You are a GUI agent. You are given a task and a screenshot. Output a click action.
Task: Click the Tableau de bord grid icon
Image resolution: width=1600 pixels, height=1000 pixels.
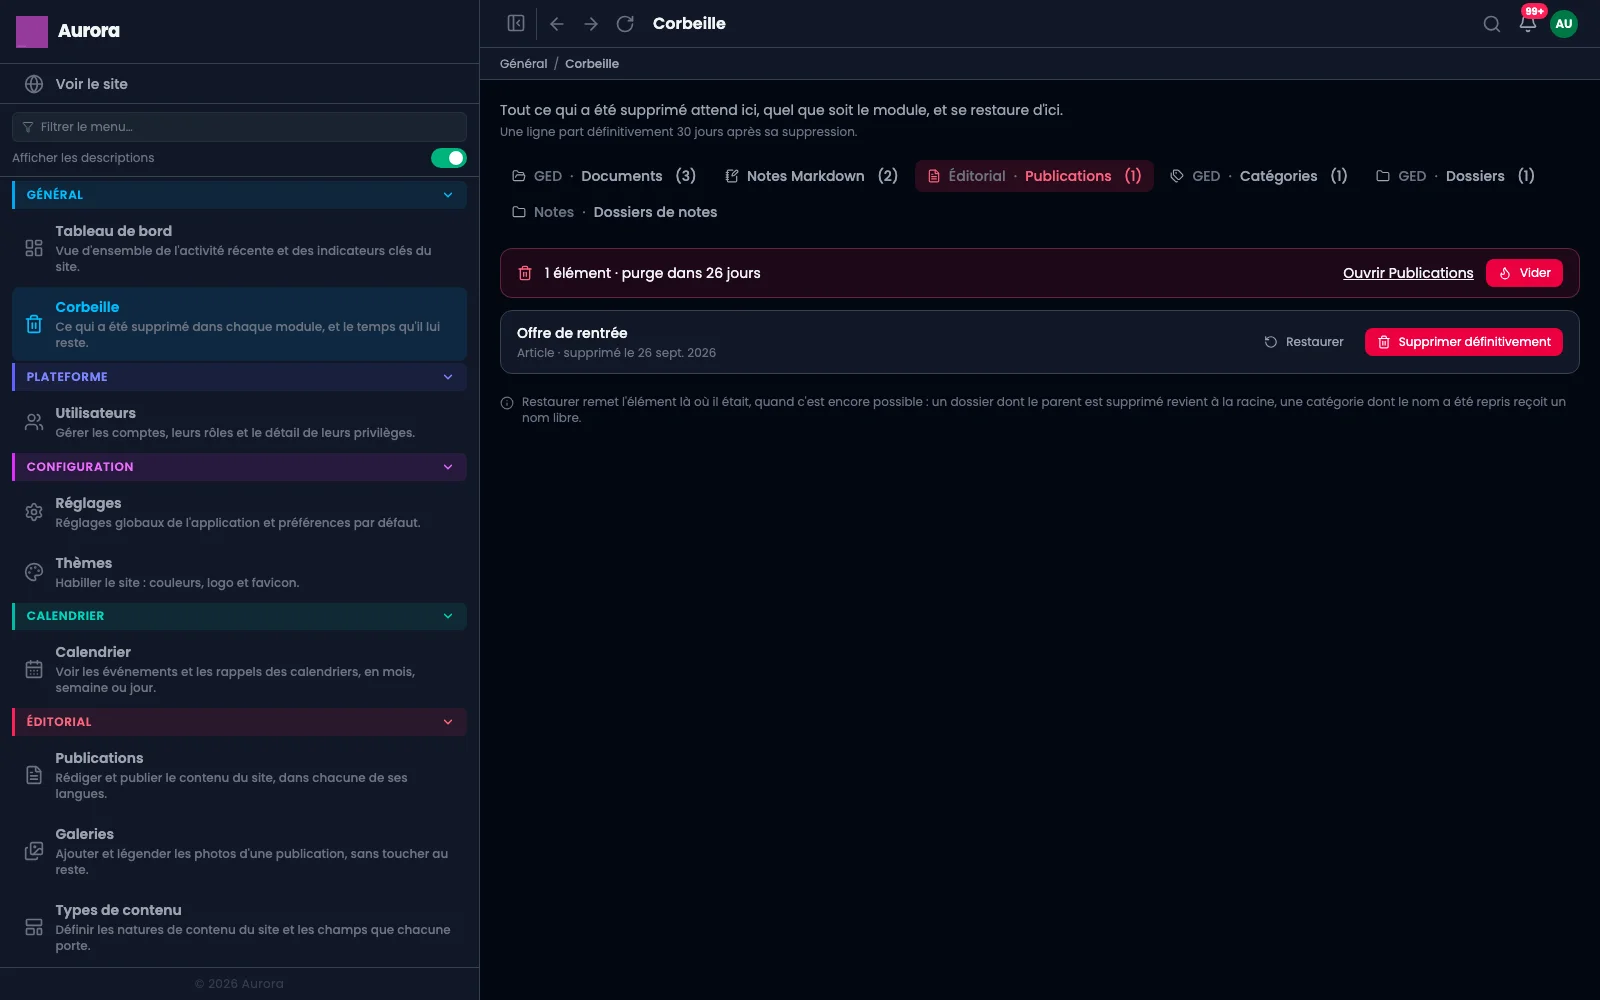coord(34,248)
